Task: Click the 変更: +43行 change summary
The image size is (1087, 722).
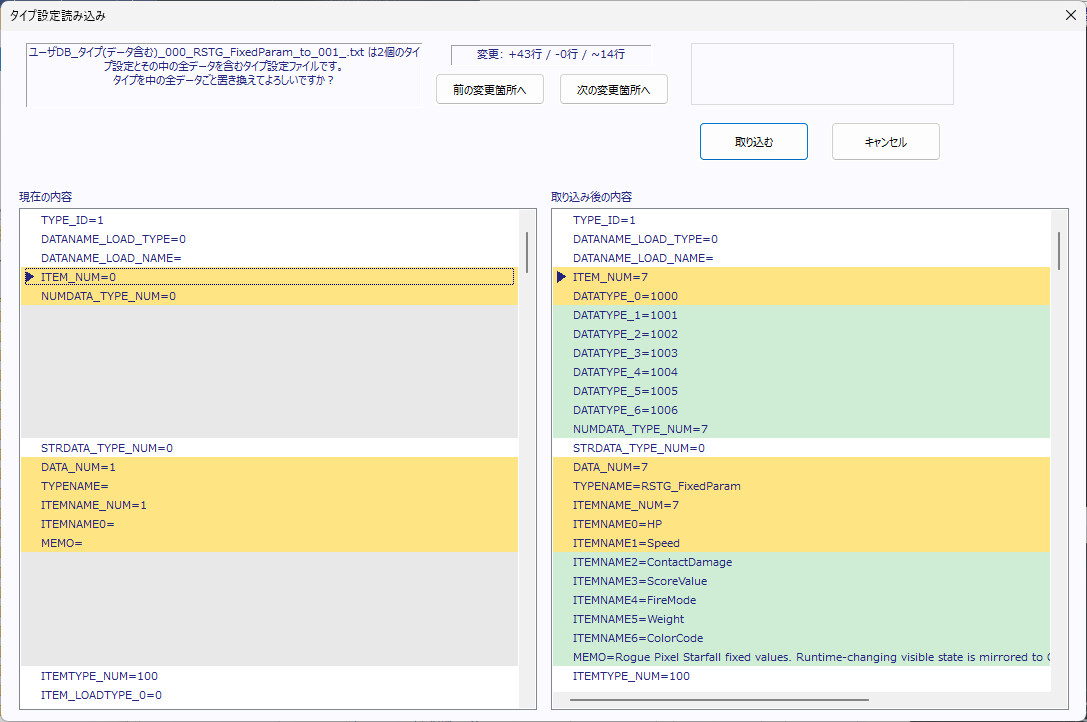Action: pos(551,54)
